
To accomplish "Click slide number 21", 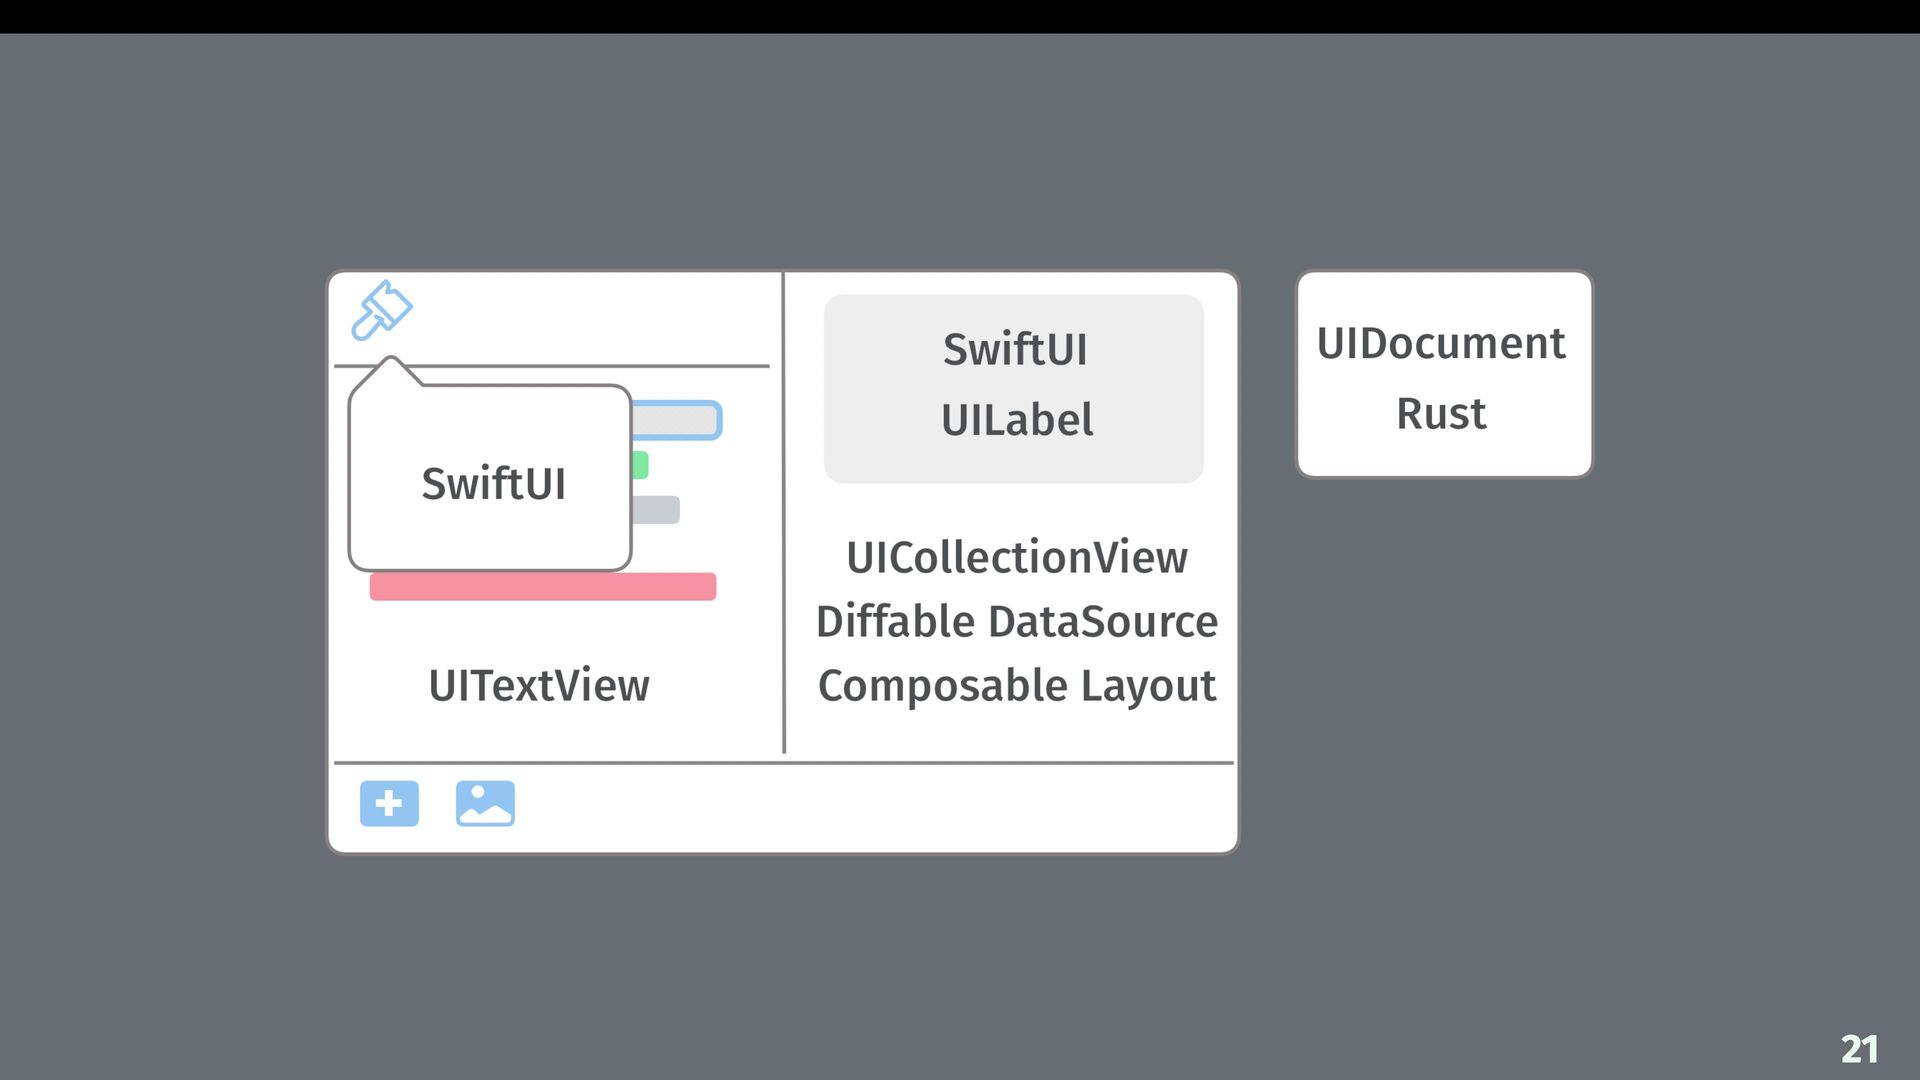I will coord(1860,1049).
